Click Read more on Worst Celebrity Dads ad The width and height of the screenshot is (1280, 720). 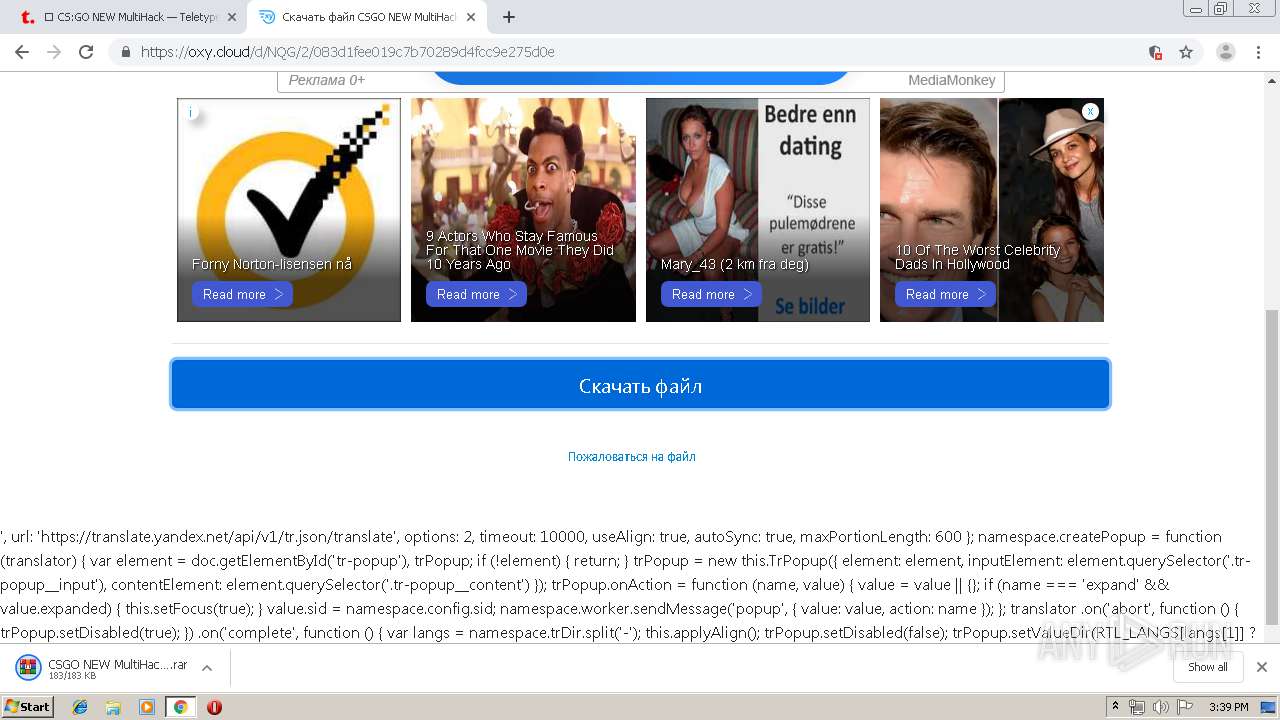945,294
